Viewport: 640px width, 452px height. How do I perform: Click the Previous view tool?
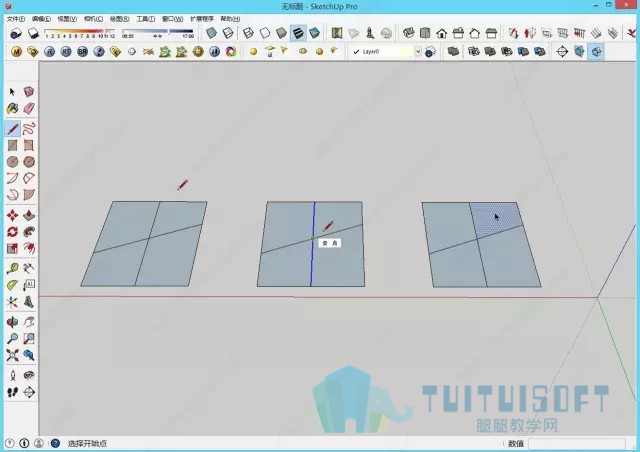pyautogui.click(x=29, y=355)
